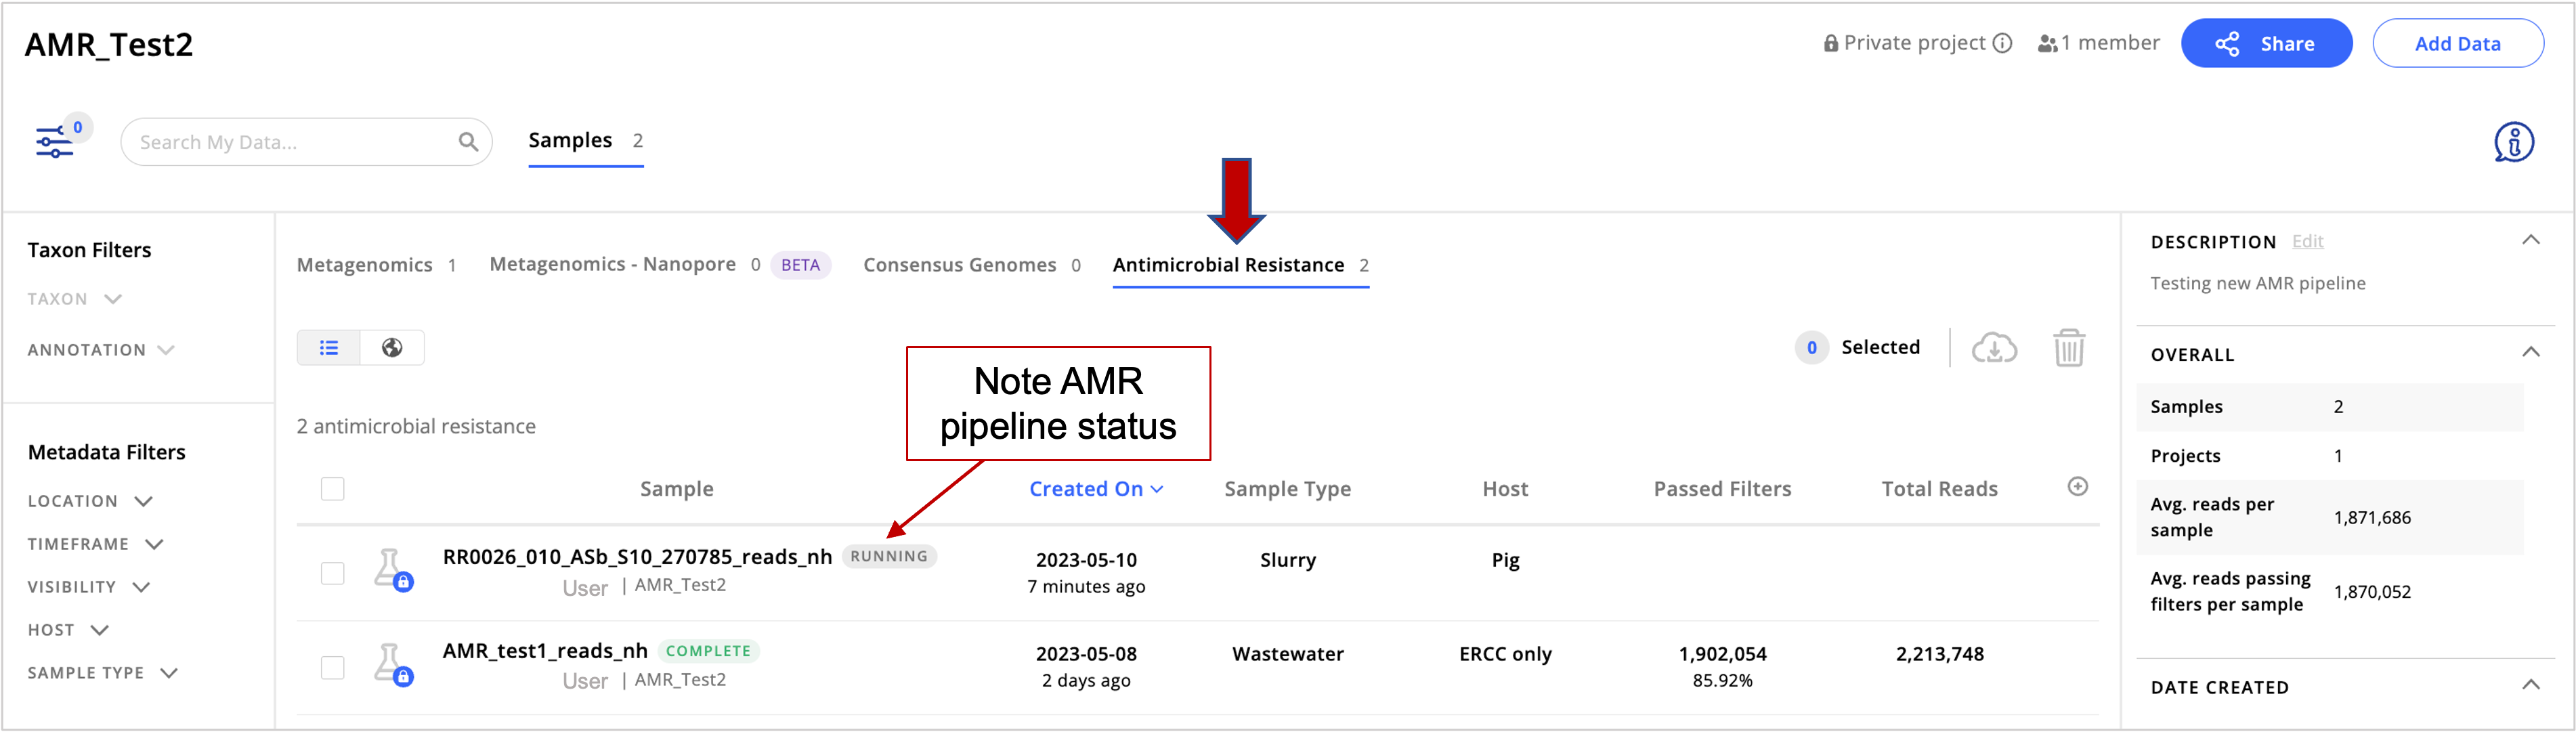Open the Created On sort dropdown
Image resolution: width=2576 pixels, height=732 pixels.
click(1096, 489)
